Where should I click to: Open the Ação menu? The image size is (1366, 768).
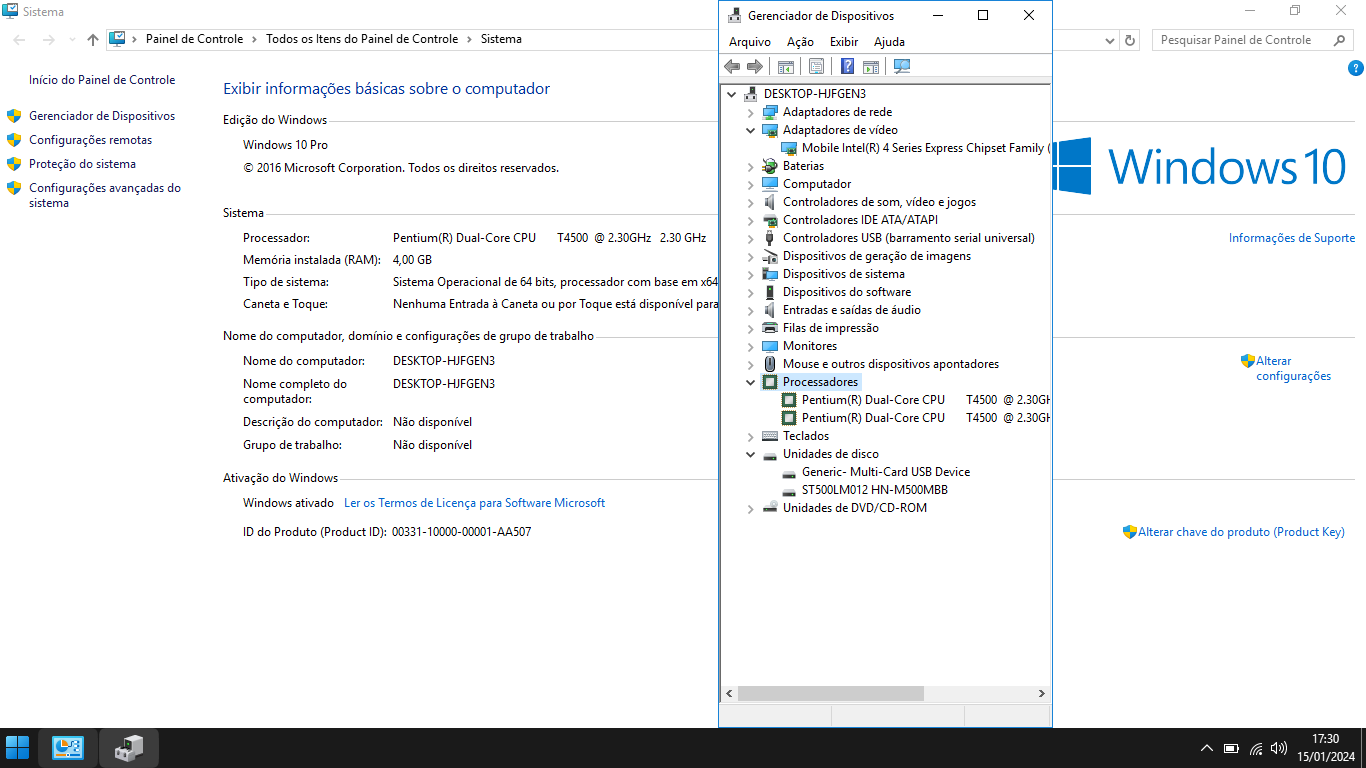tap(800, 42)
